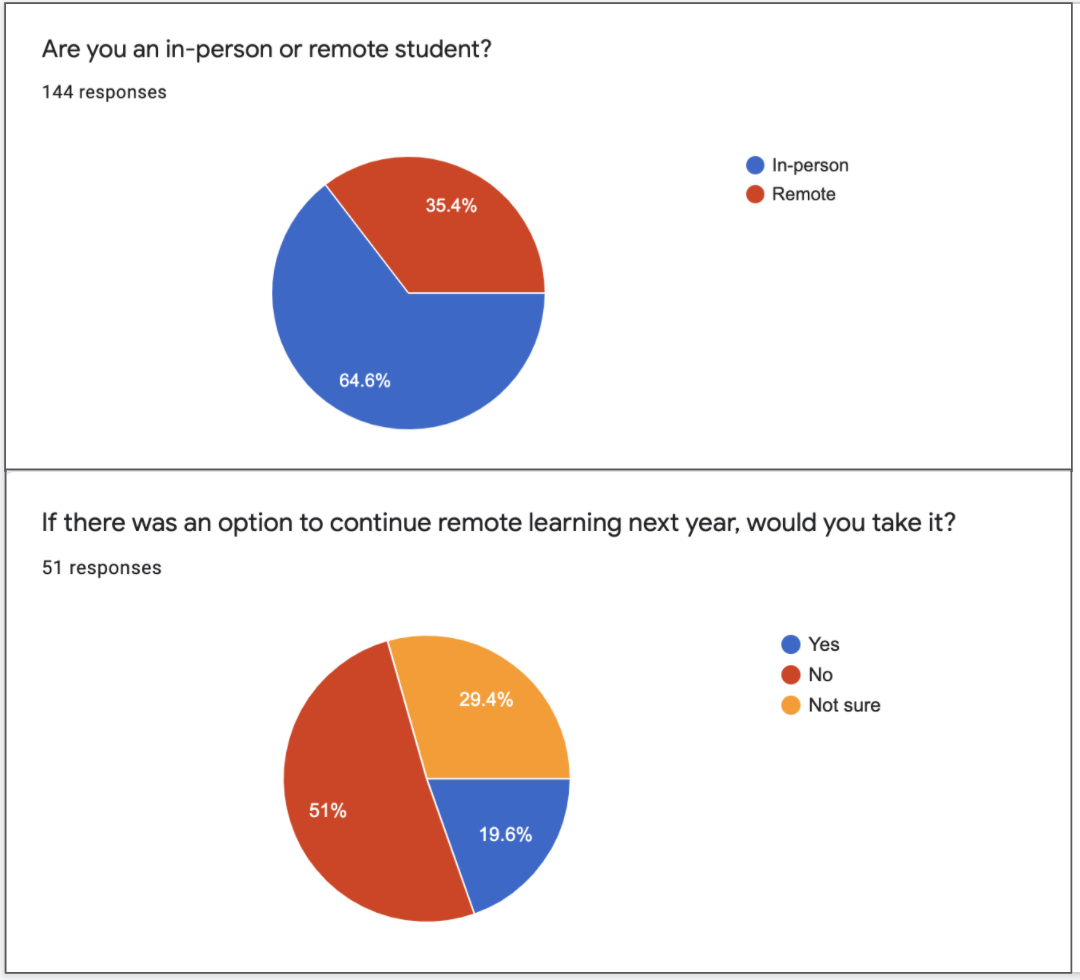The height and width of the screenshot is (980, 1080).
Task: Click the 144 responses text
Action: (x=104, y=92)
